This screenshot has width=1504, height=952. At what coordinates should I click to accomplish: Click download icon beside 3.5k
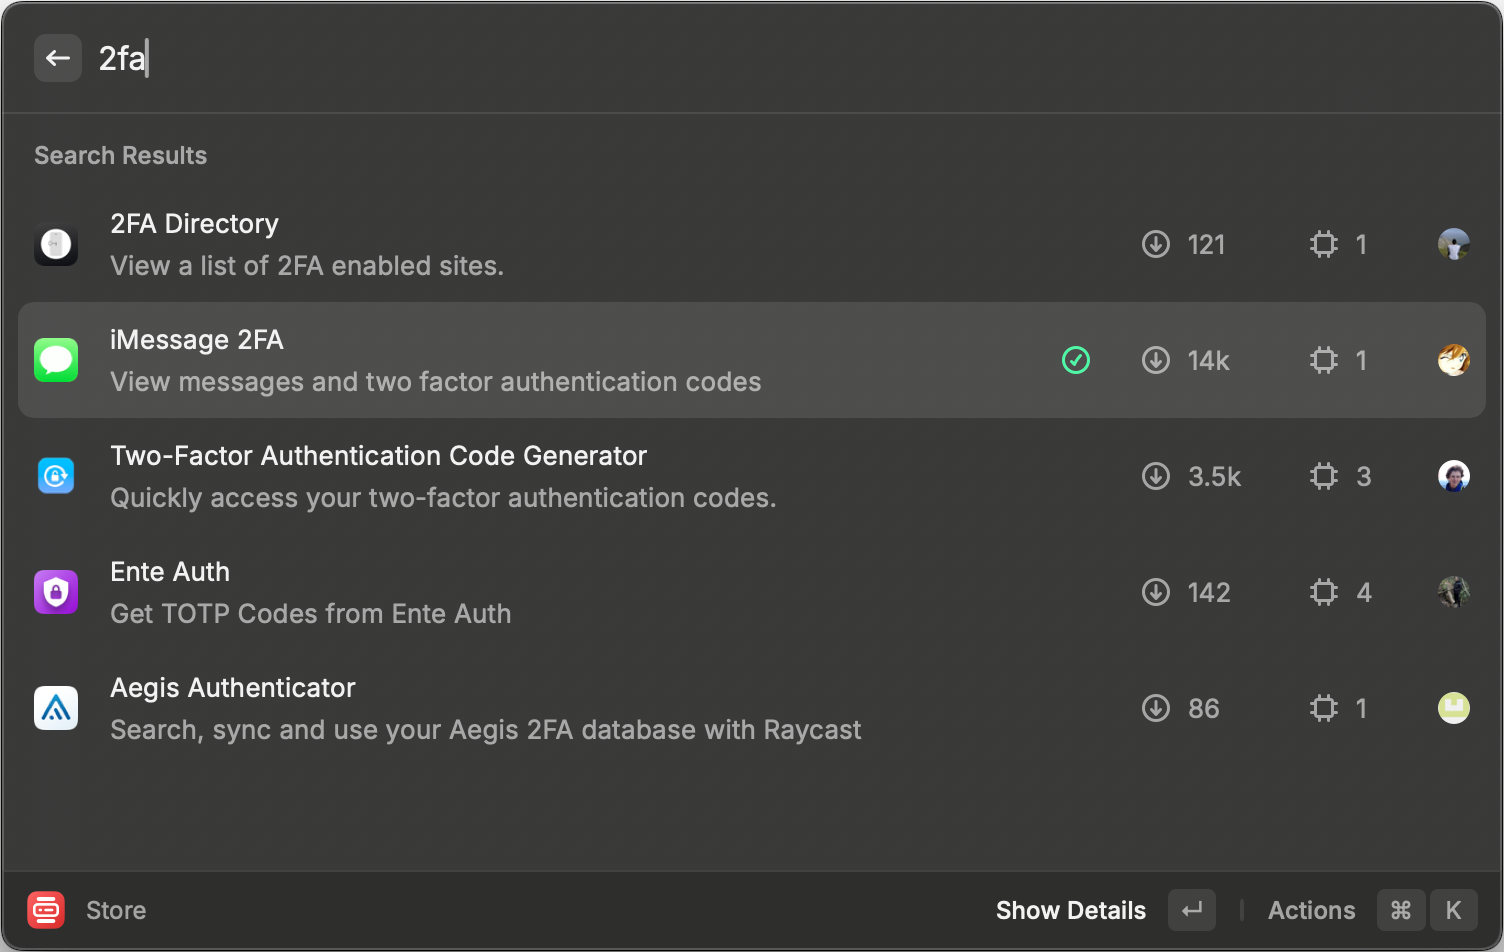(1156, 476)
